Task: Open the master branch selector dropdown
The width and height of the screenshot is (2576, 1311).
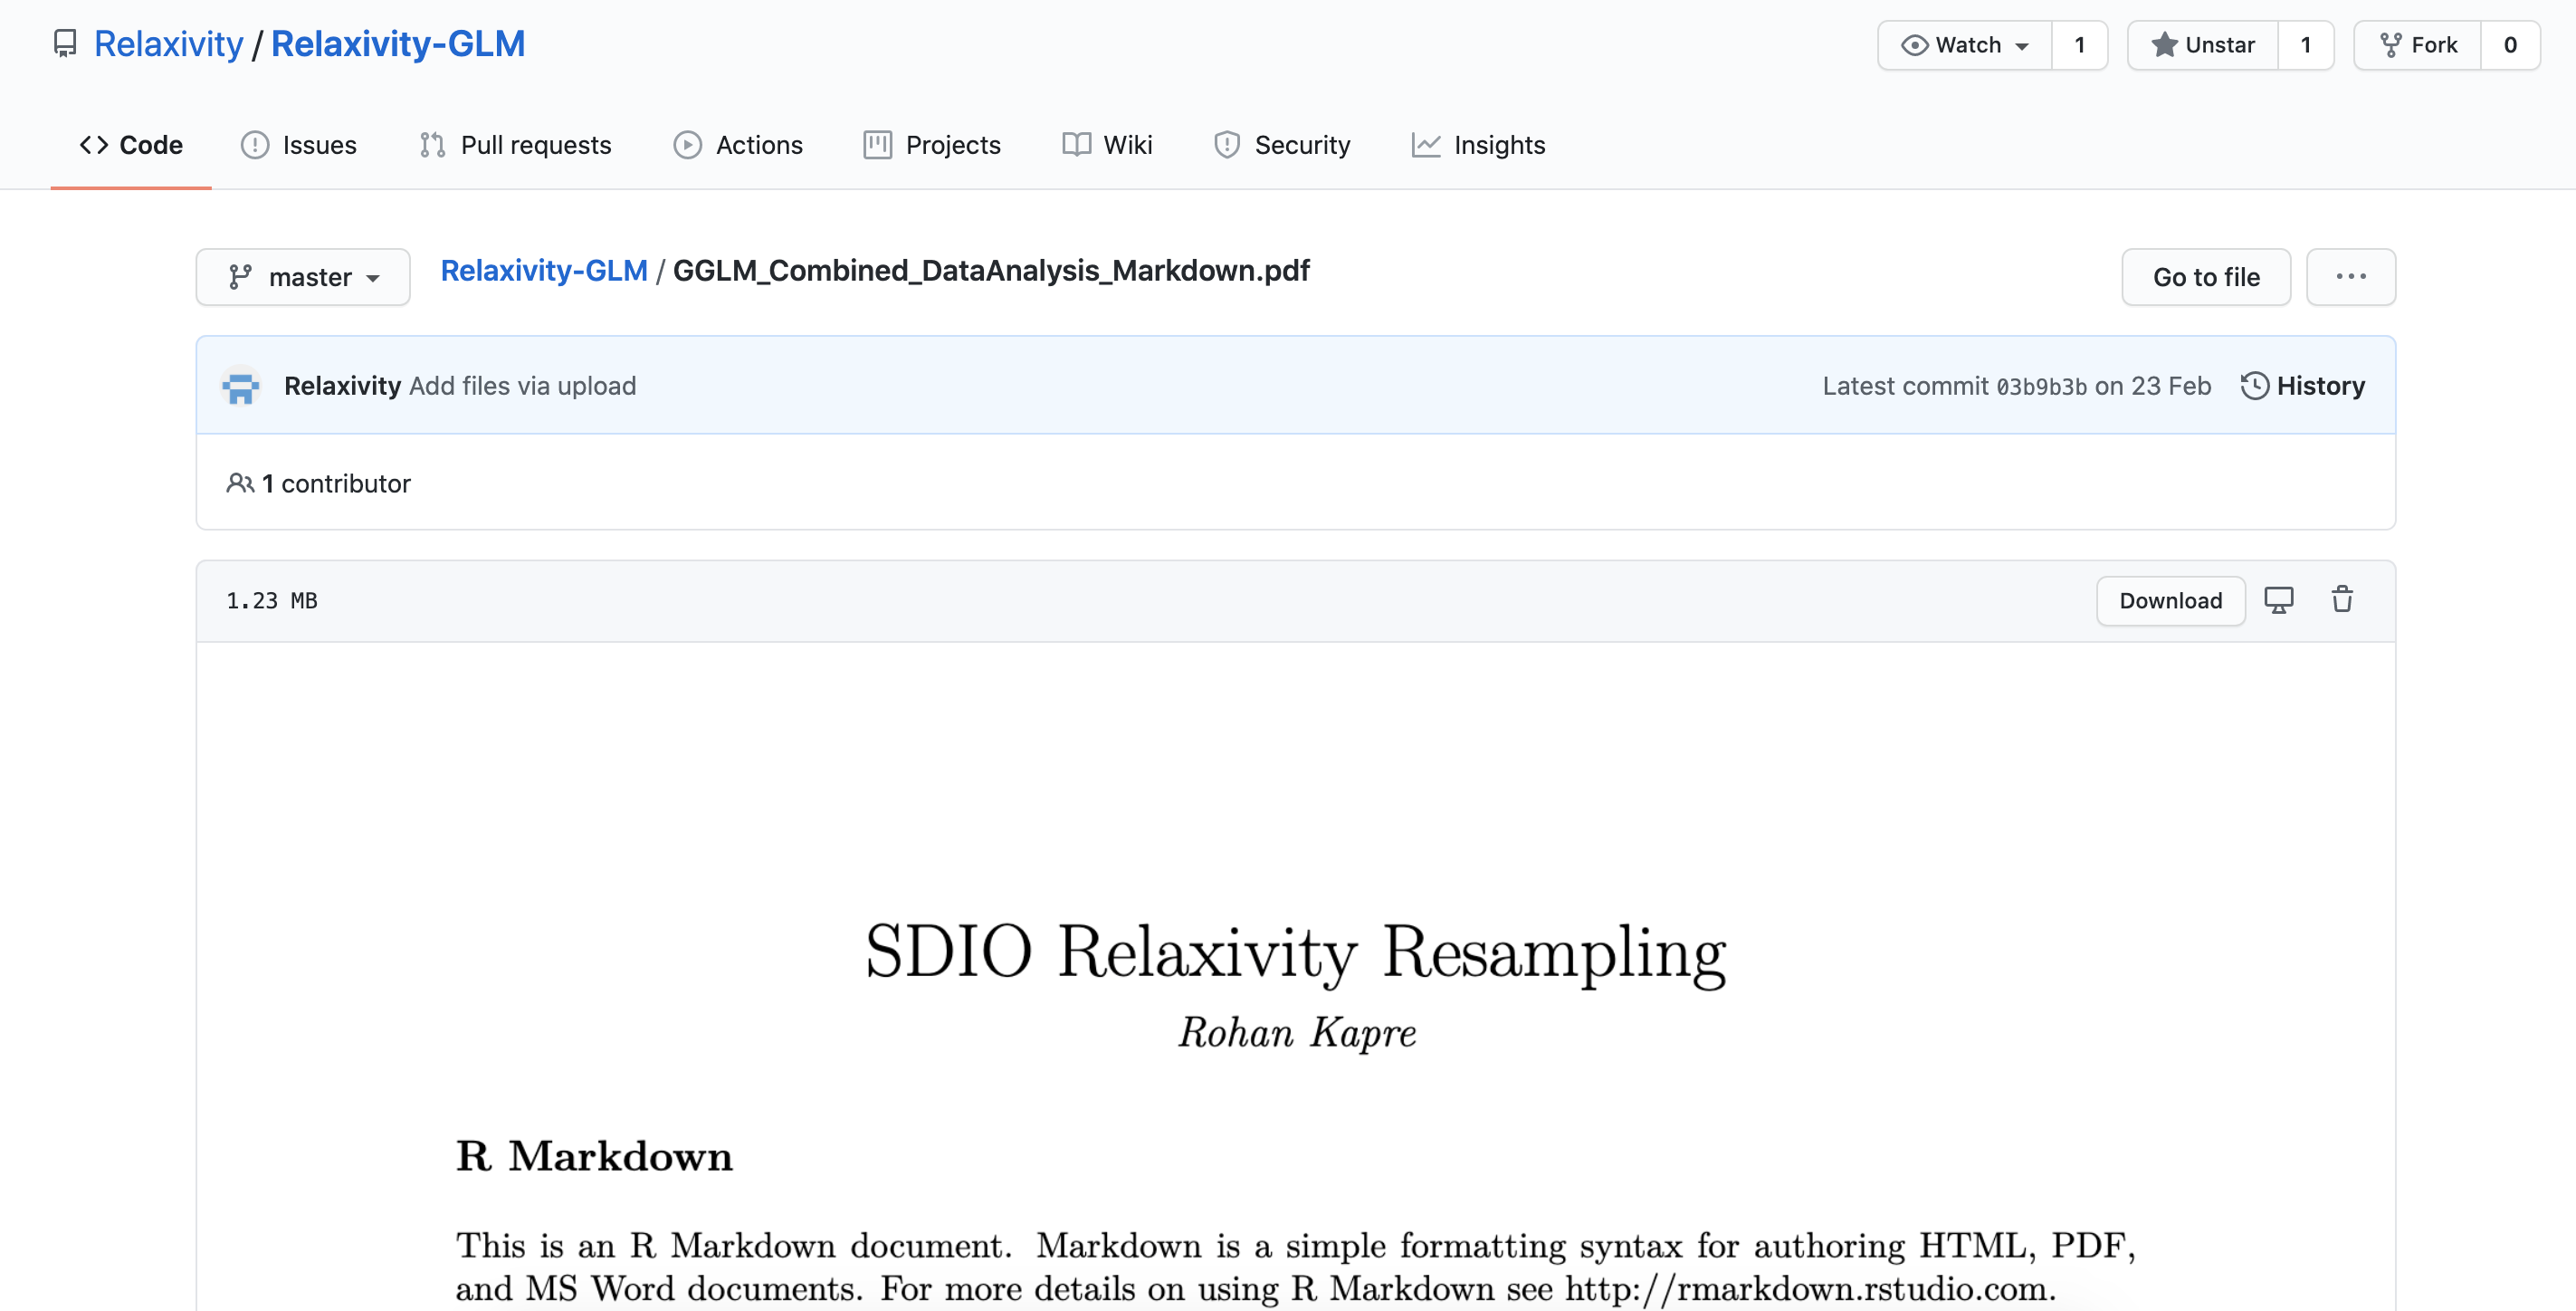Action: pyautogui.click(x=303, y=277)
